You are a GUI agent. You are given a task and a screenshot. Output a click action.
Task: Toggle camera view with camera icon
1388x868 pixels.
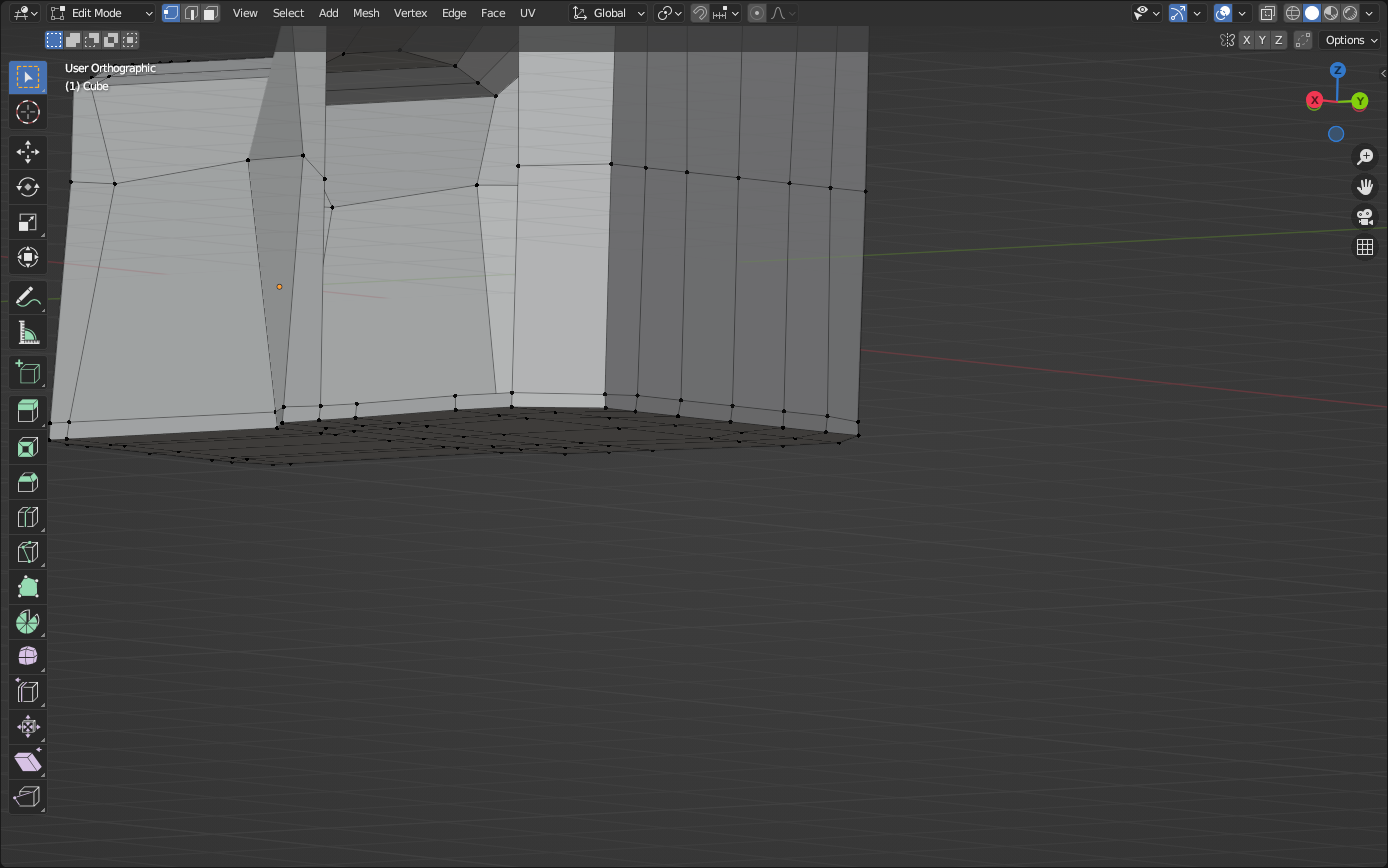pos(1365,217)
